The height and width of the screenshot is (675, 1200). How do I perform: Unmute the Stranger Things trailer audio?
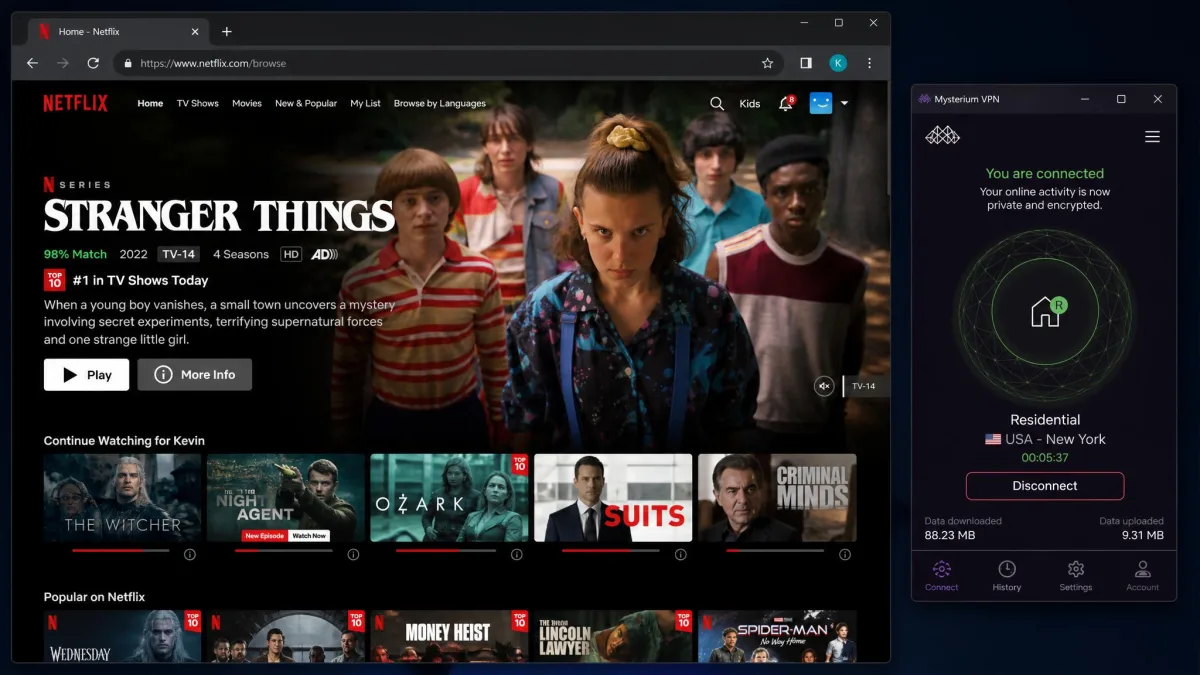824,386
